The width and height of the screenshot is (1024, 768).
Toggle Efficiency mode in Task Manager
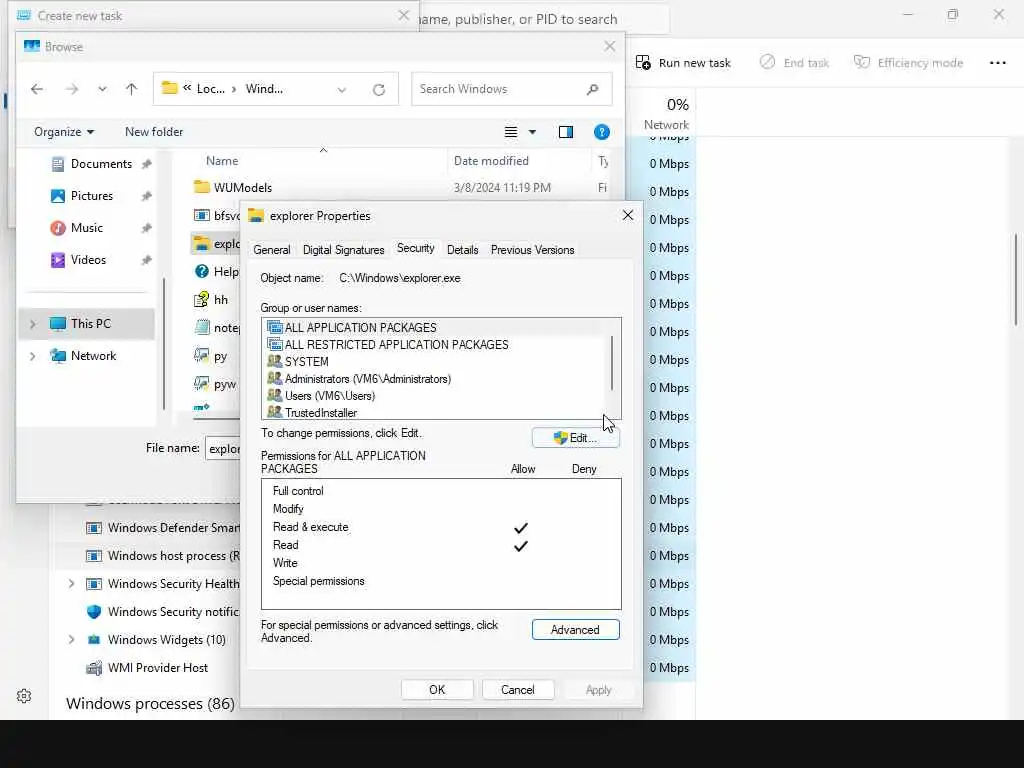click(908, 63)
